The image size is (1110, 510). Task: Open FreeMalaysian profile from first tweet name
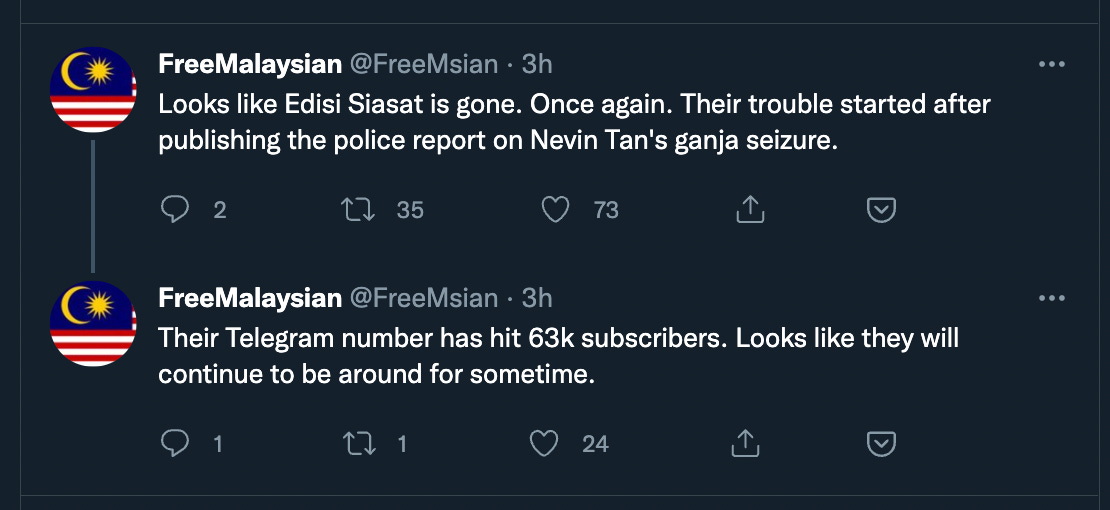point(250,64)
